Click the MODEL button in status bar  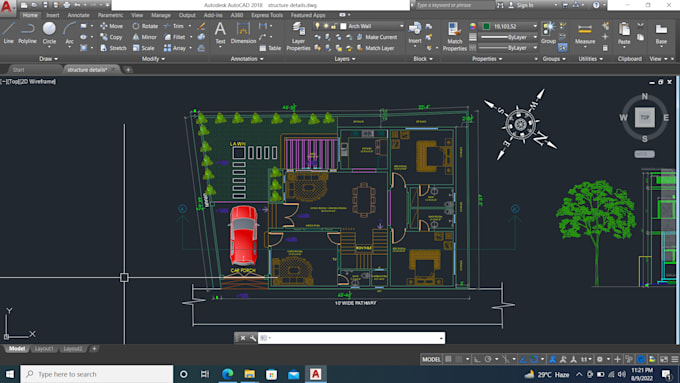(x=431, y=359)
